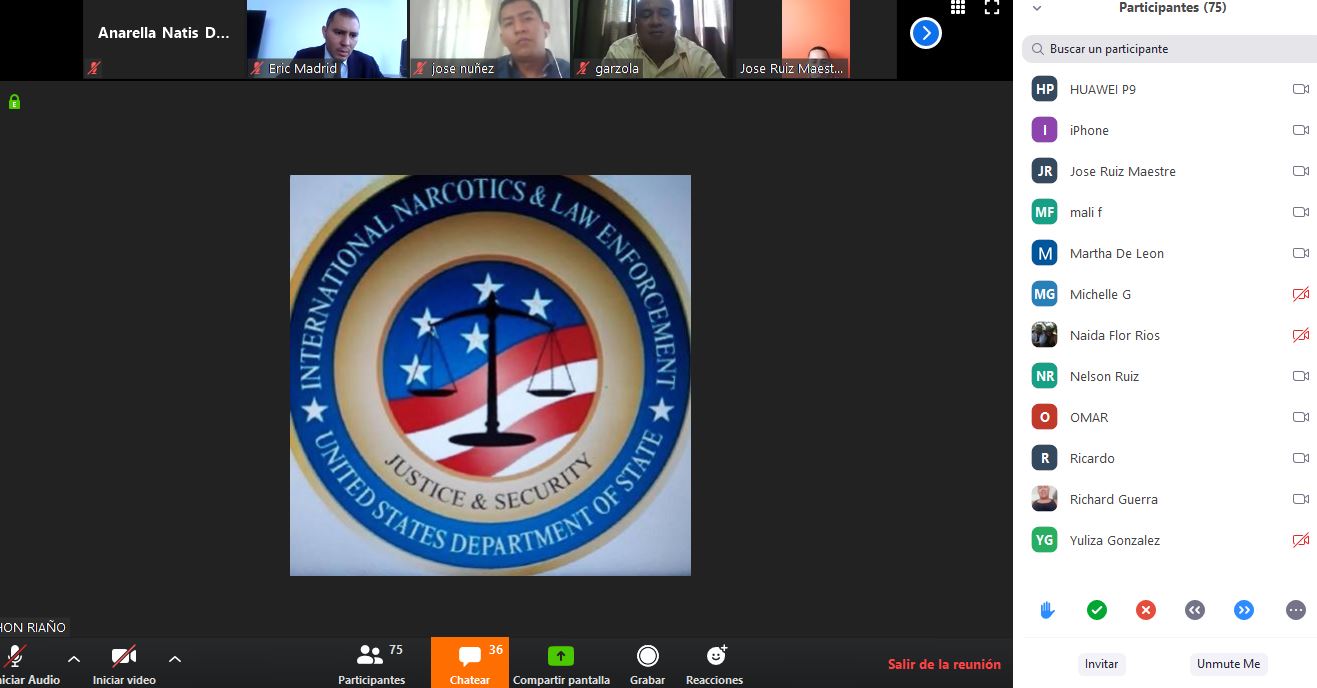
Task: Click the shared INL logo image
Action: pyautogui.click(x=490, y=375)
